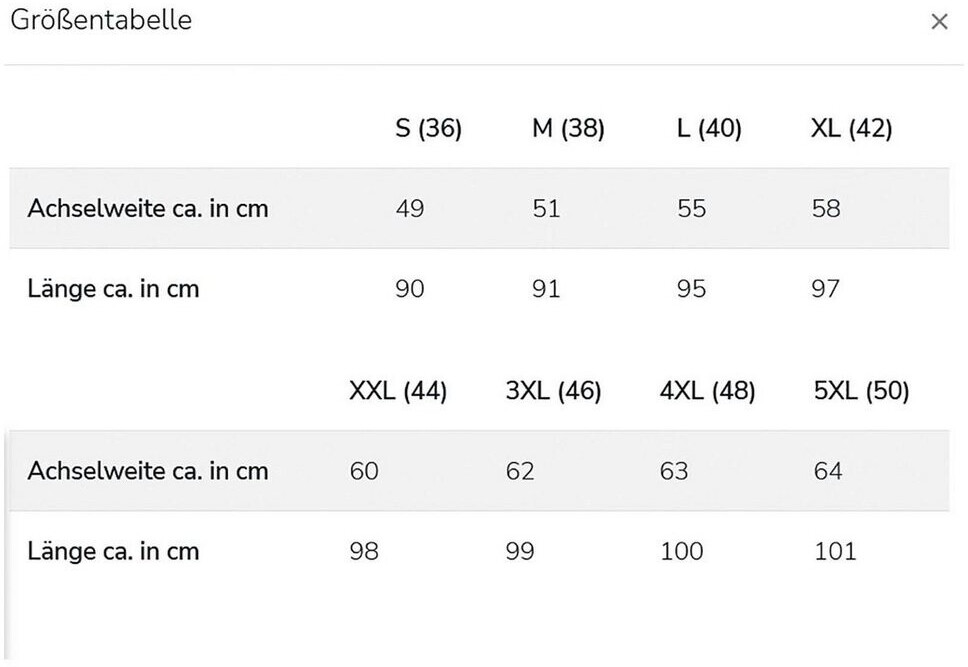The image size is (968, 667).
Task: Click the Länge value 100 for 4XL
Action: pos(682,551)
